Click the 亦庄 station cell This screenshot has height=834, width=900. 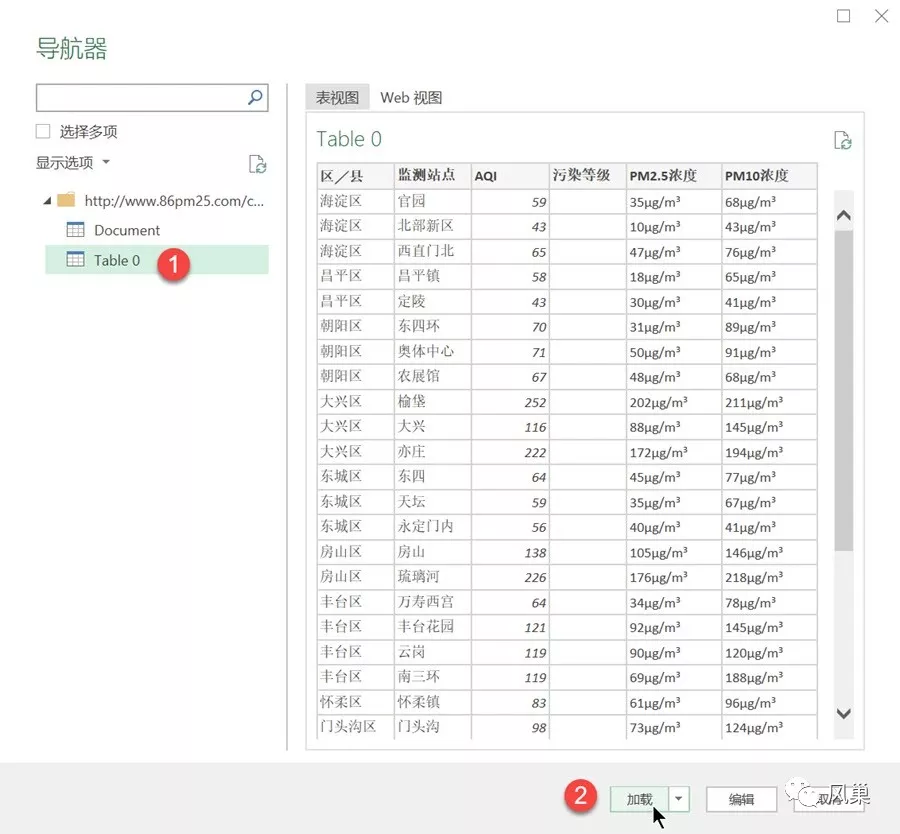(x=432, y=452)
